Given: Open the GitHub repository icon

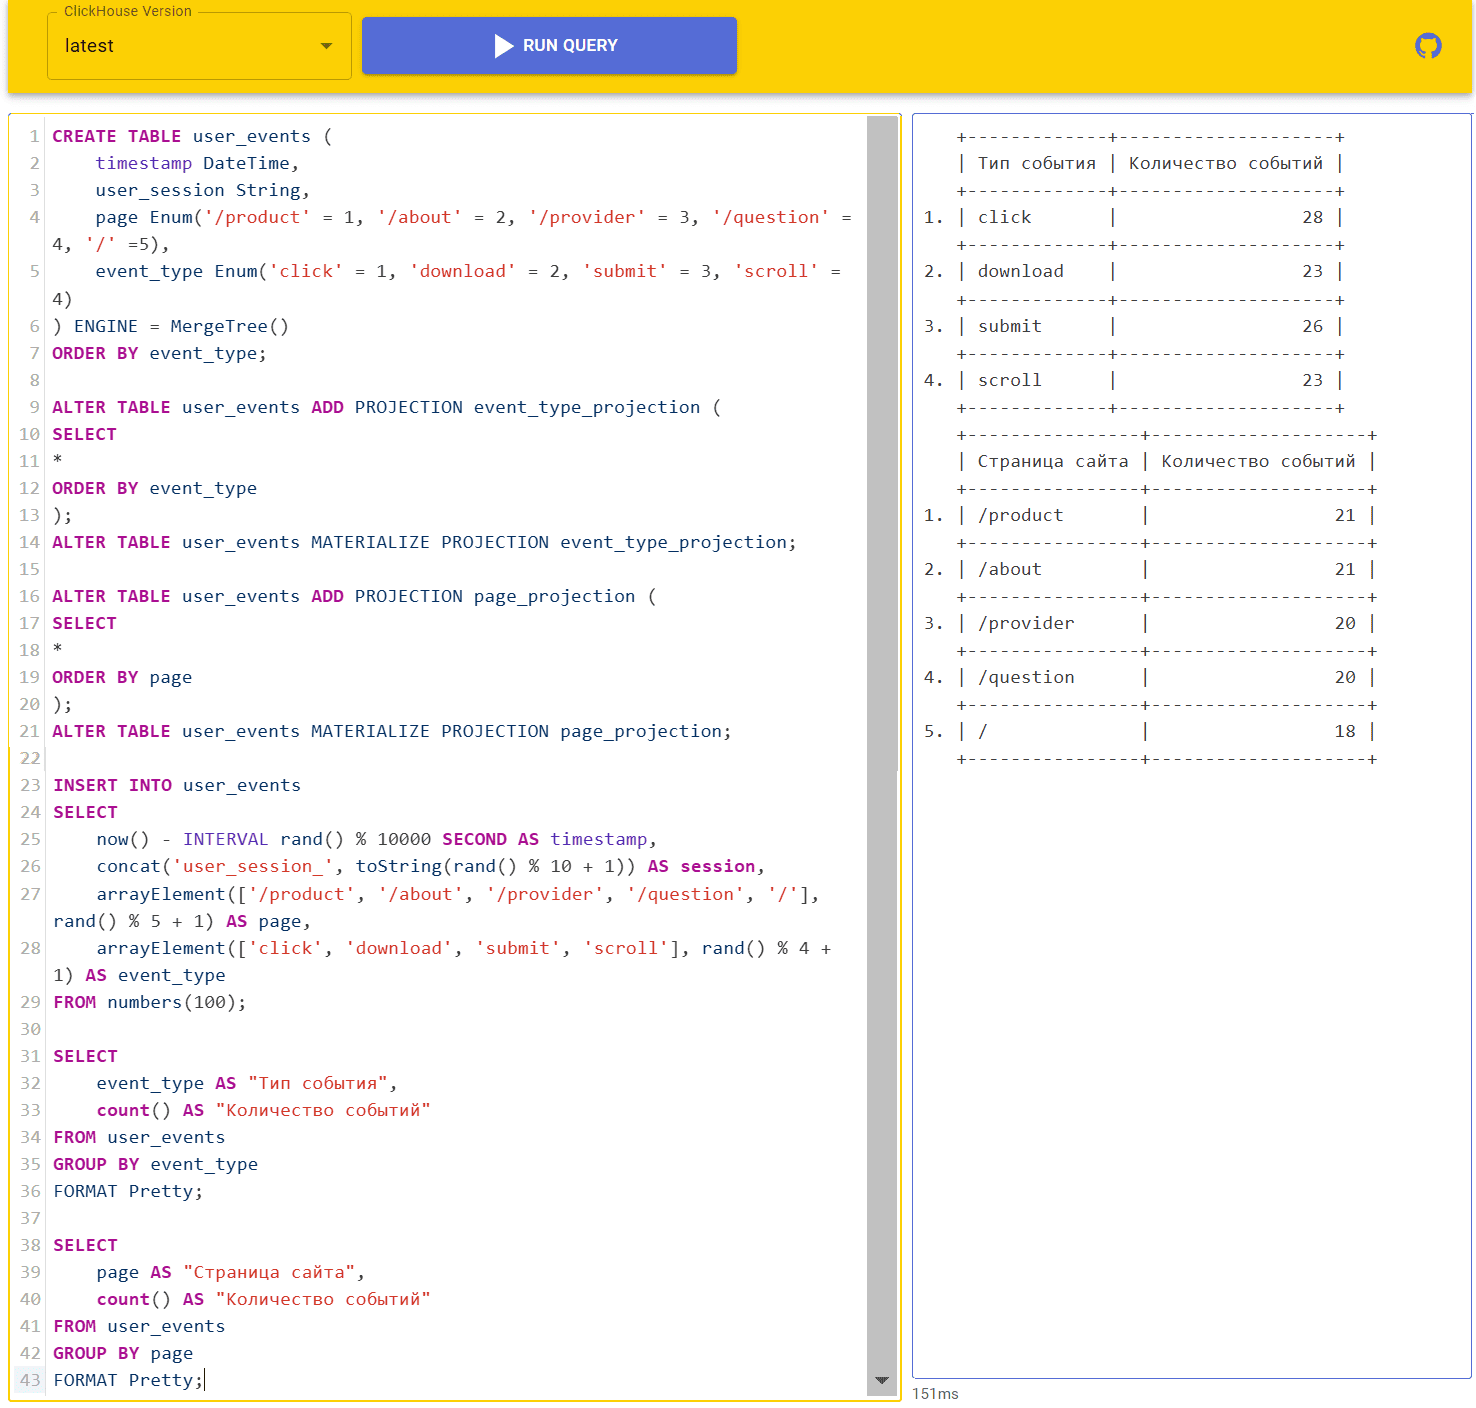Looking at the screenshot, I should (x=1428, y=46).
